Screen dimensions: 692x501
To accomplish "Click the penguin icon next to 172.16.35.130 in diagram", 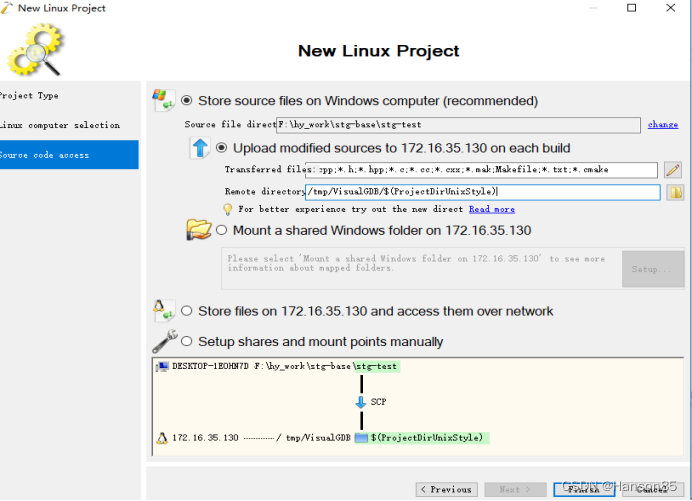I will coord(162,438).
